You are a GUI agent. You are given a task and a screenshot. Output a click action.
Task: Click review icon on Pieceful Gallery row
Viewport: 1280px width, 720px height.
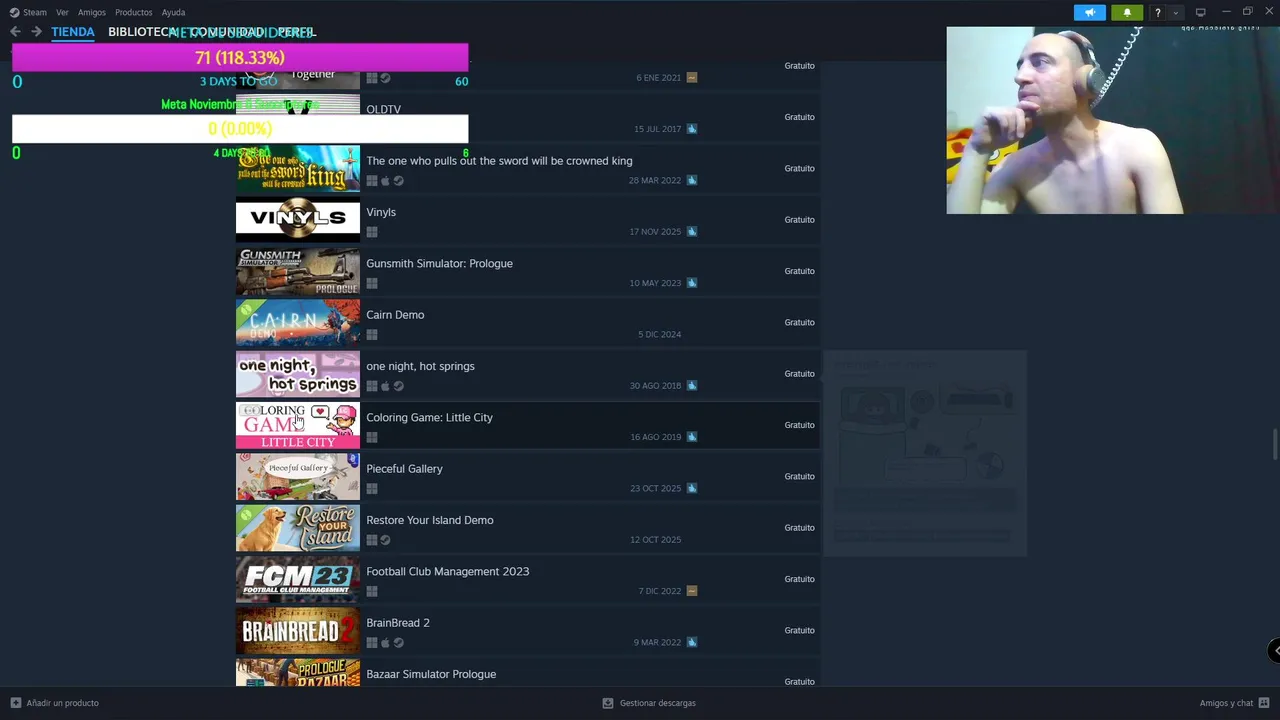pyautogui.click(x=692, y=488)
